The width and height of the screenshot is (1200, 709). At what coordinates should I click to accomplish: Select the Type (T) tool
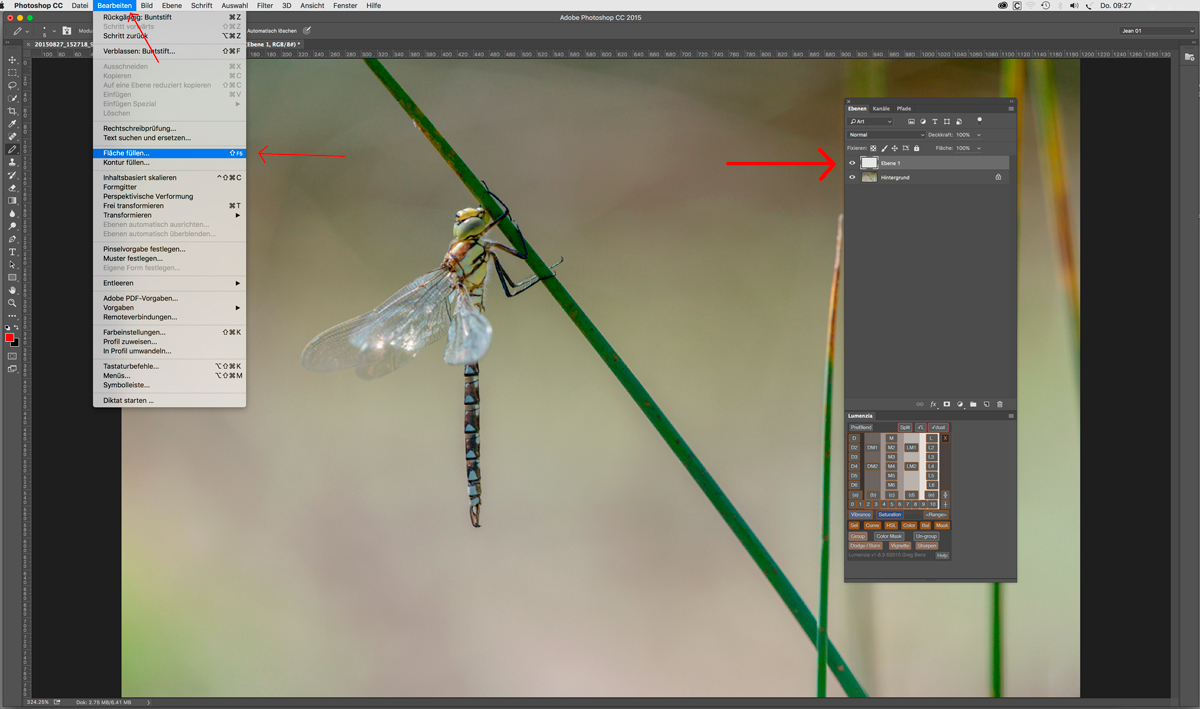pos(13,252)
